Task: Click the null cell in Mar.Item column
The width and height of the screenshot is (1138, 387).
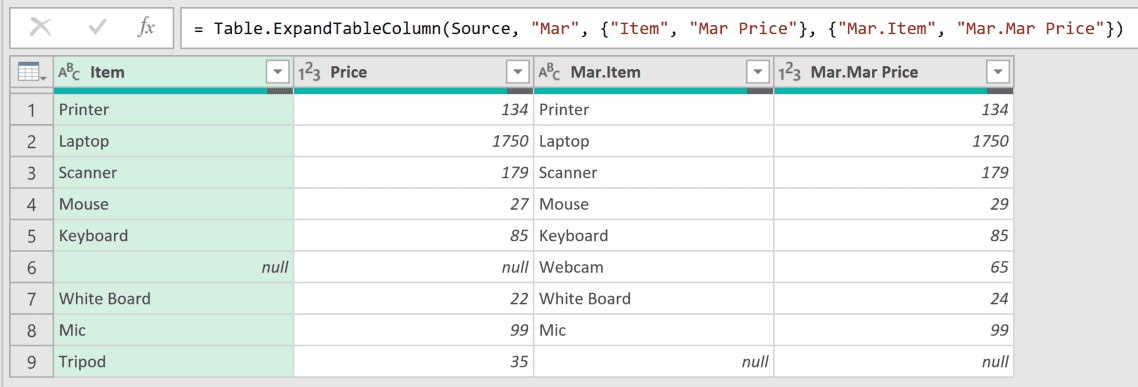Action: tap(654, 362)
